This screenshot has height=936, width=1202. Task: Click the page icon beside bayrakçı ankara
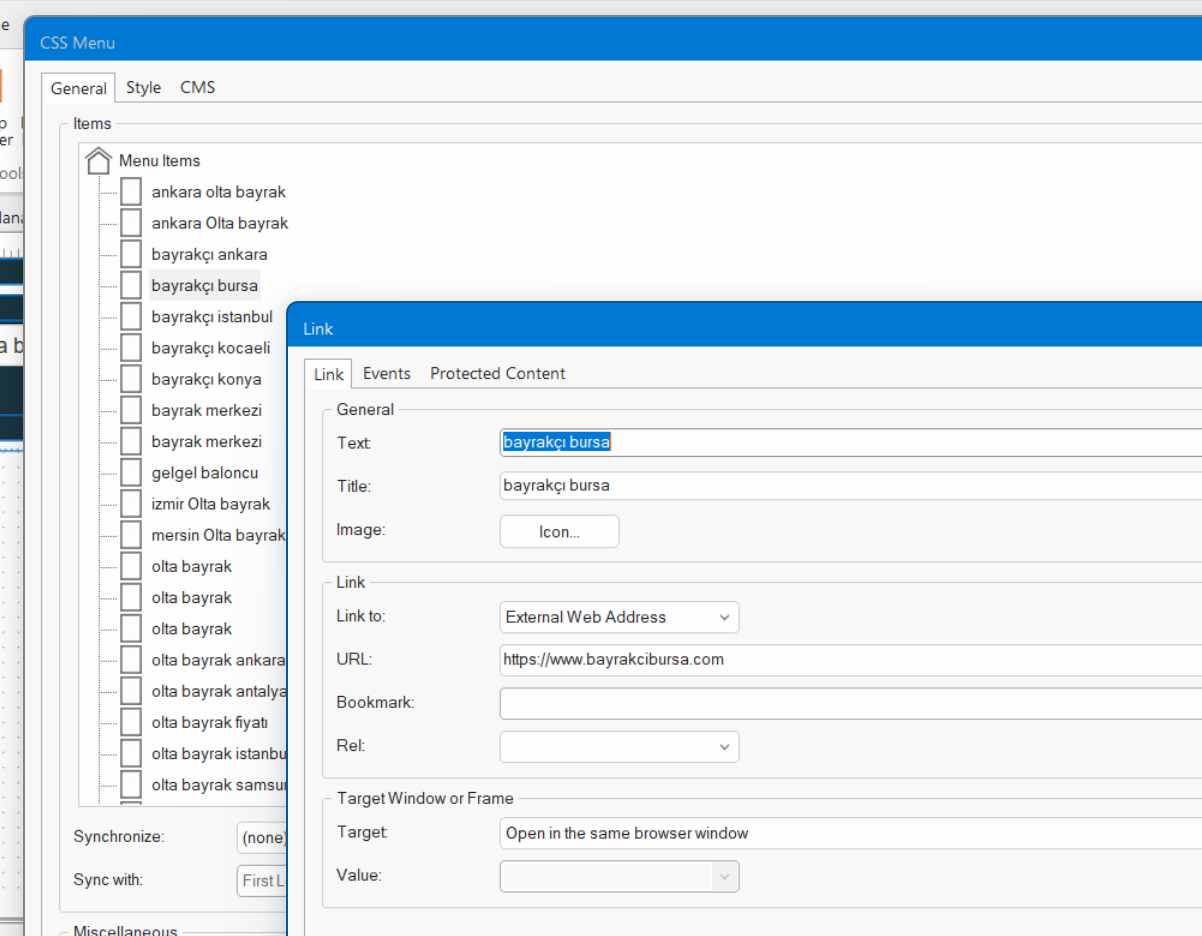131,254
